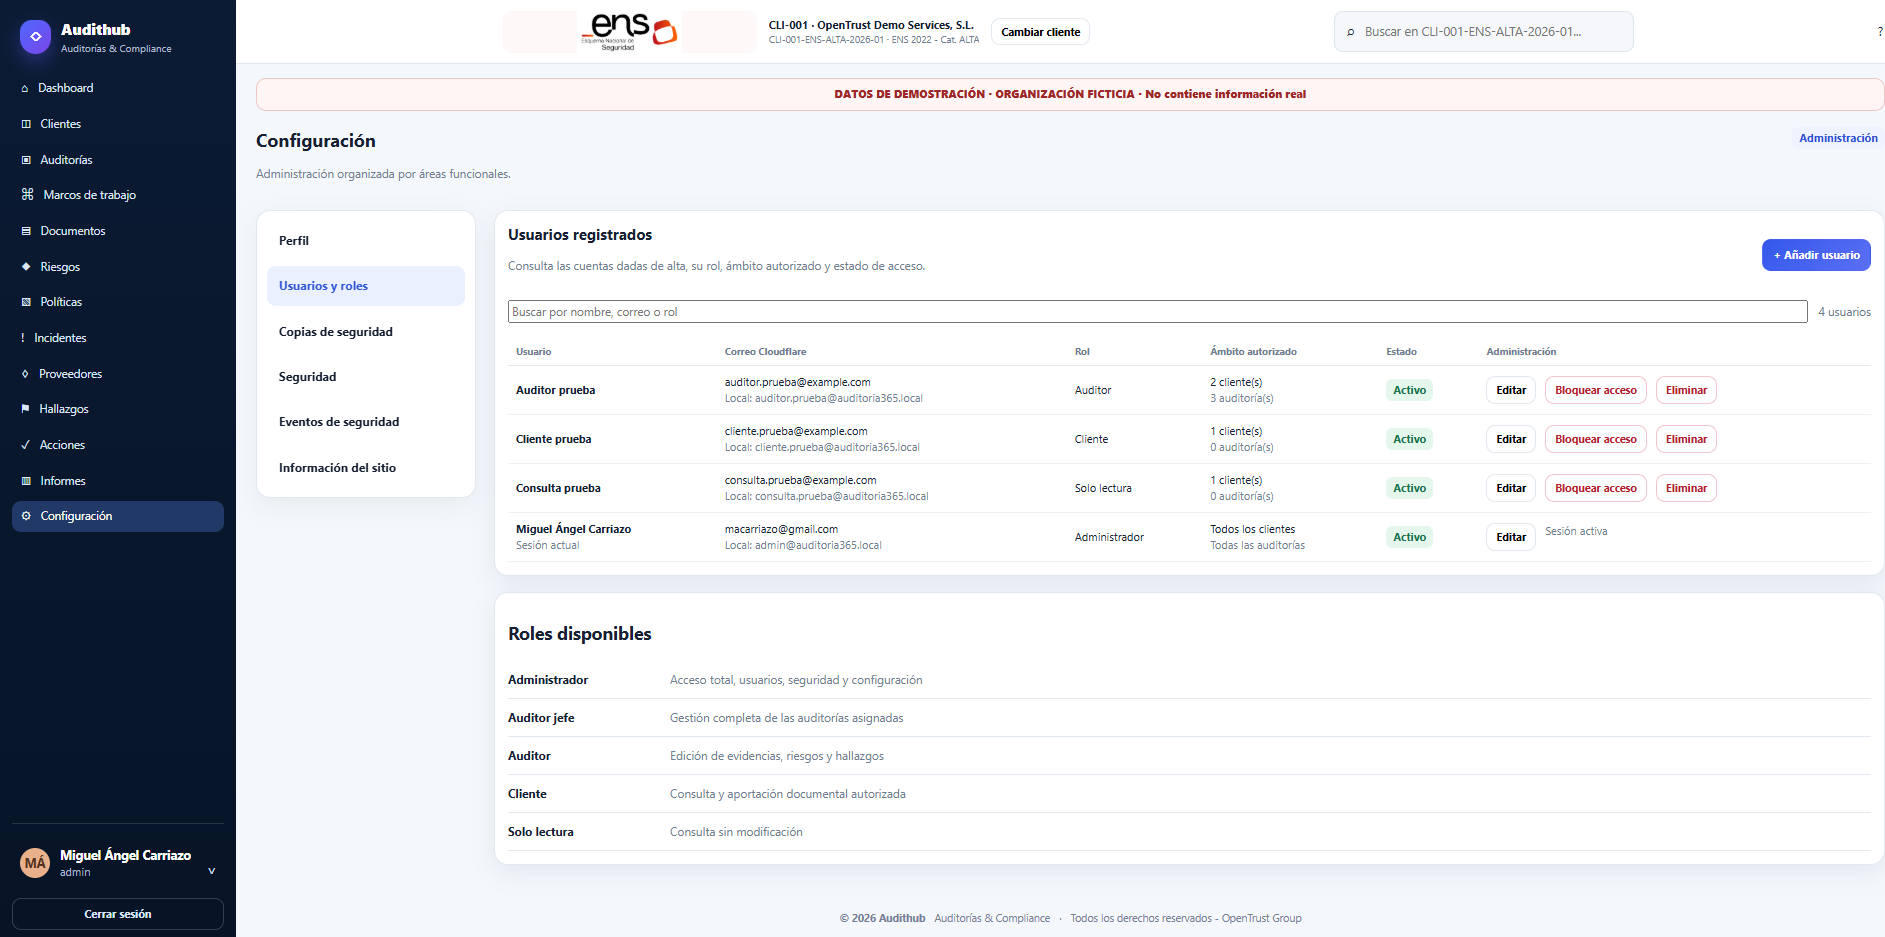The height and width of the screenshot is (937, 1885).
Task: Click Activo status of Consulta prueba
Action: 1409,488
